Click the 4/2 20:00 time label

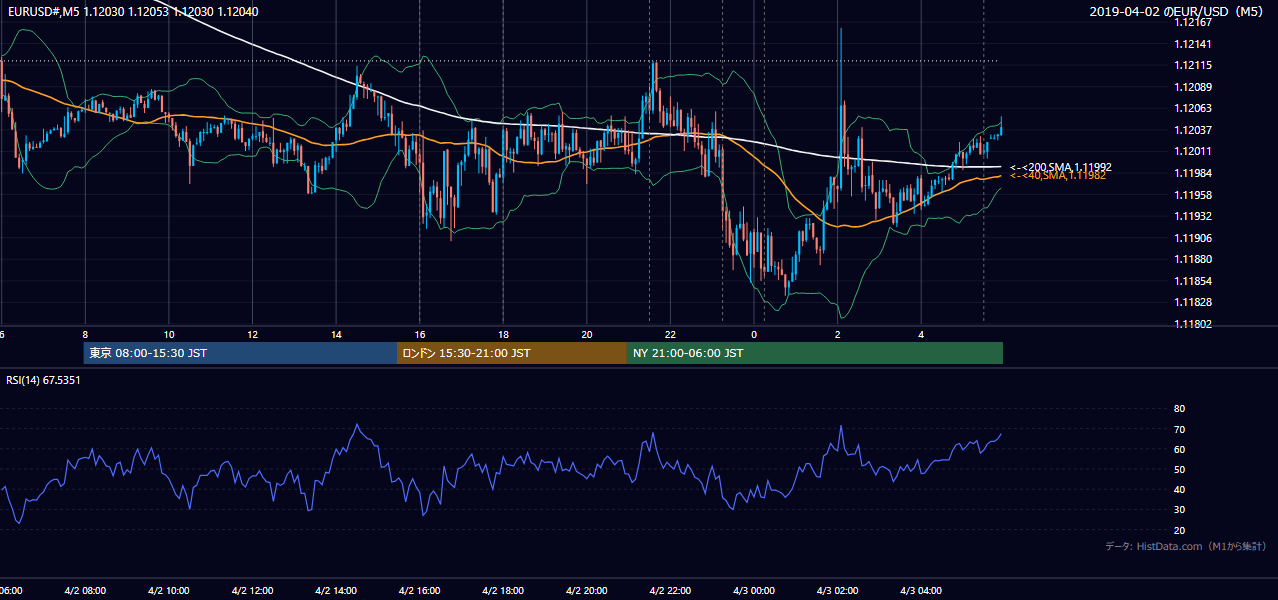click(x=586, y=590)
